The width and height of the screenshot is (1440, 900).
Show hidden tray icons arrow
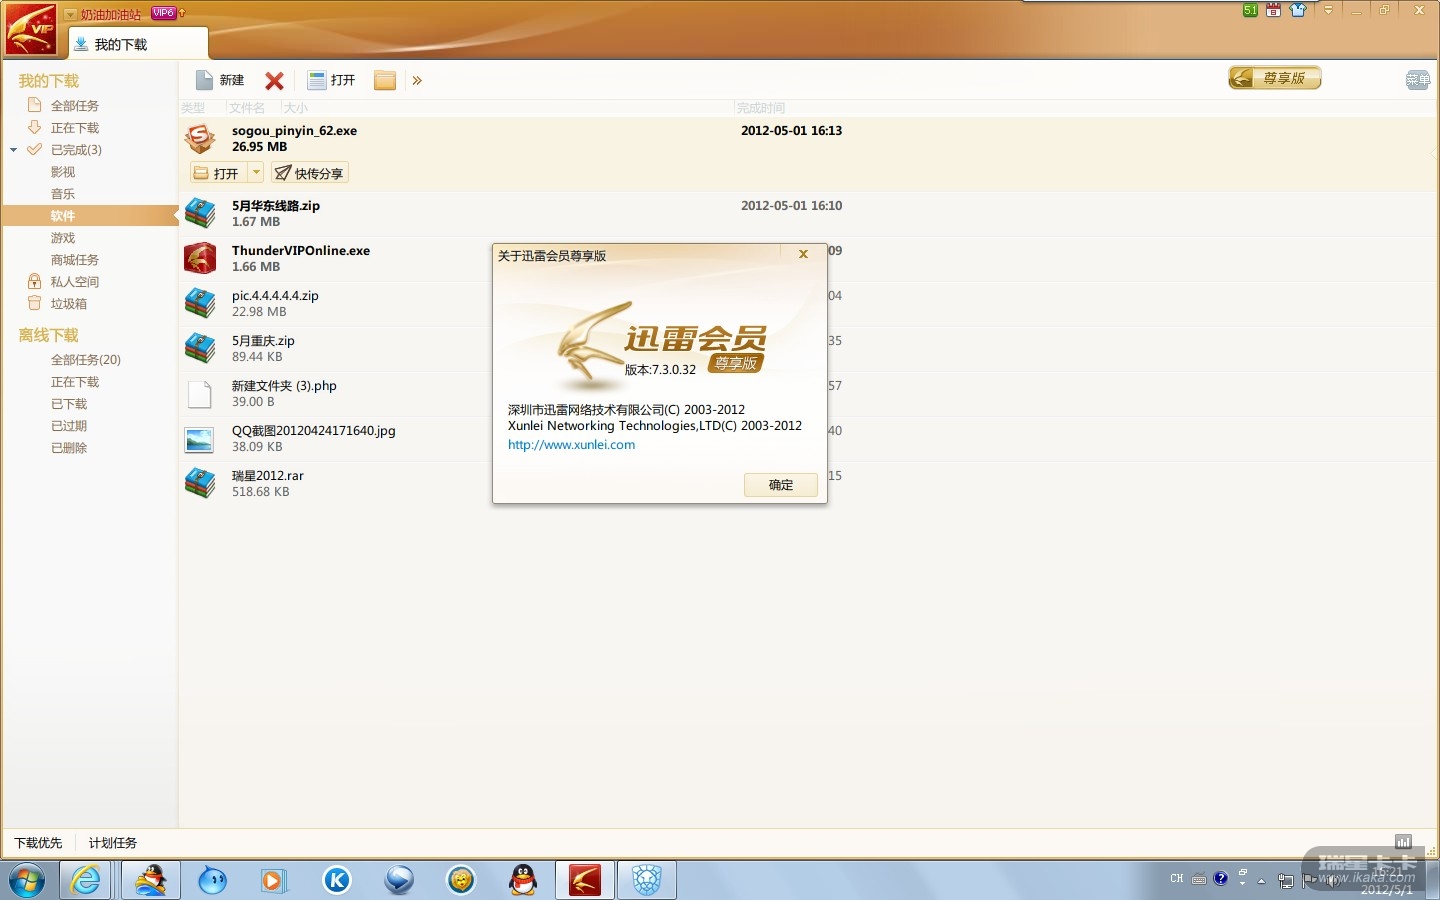[1262, 881]
